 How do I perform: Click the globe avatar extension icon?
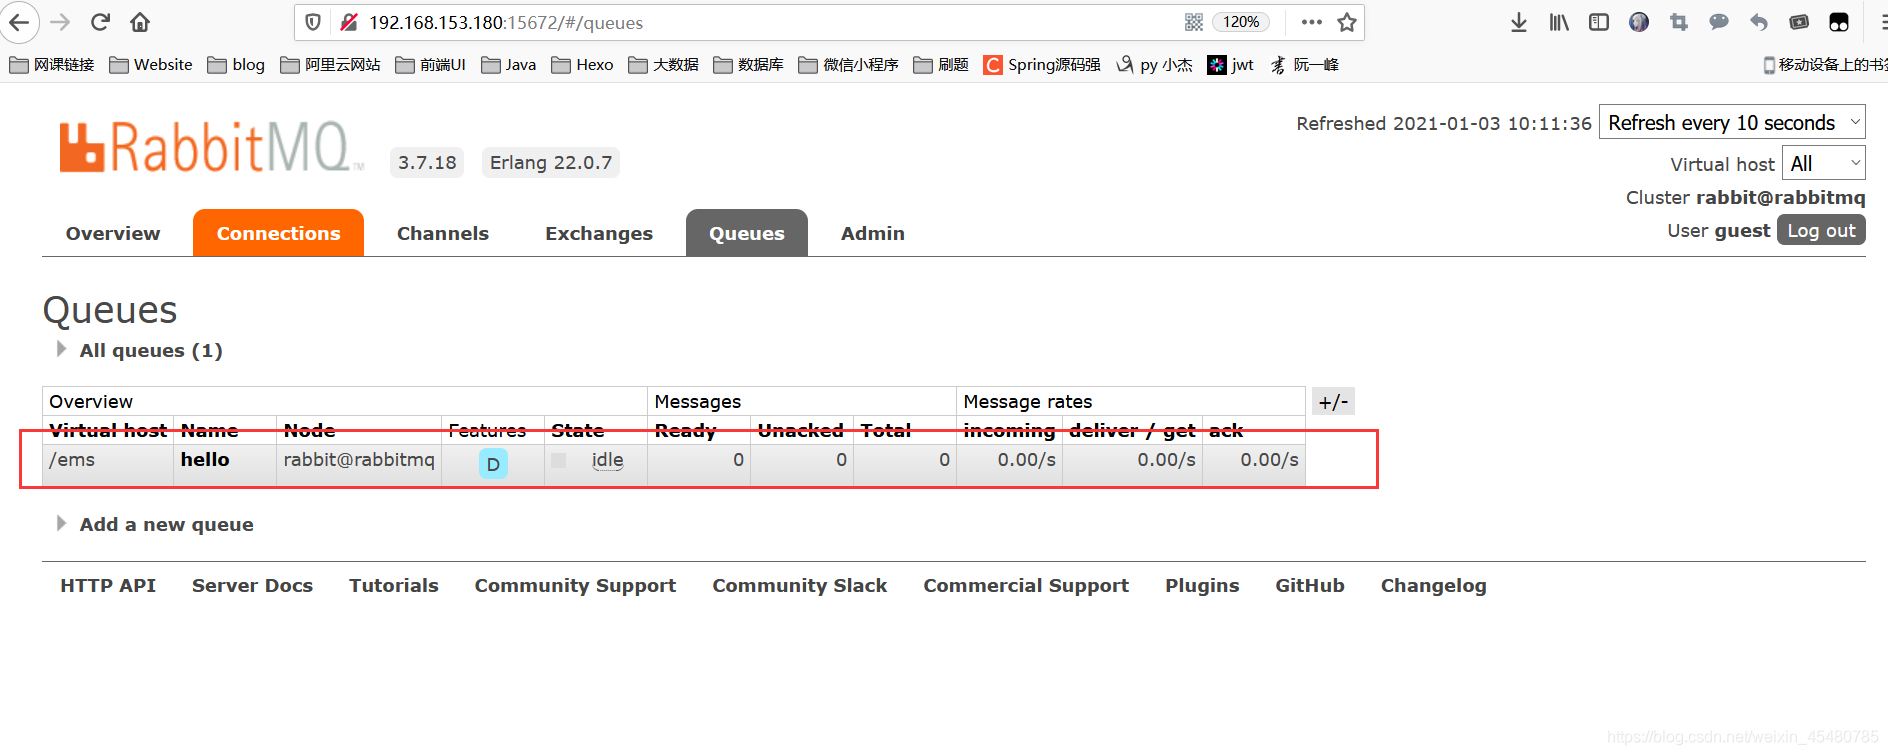1639,22
